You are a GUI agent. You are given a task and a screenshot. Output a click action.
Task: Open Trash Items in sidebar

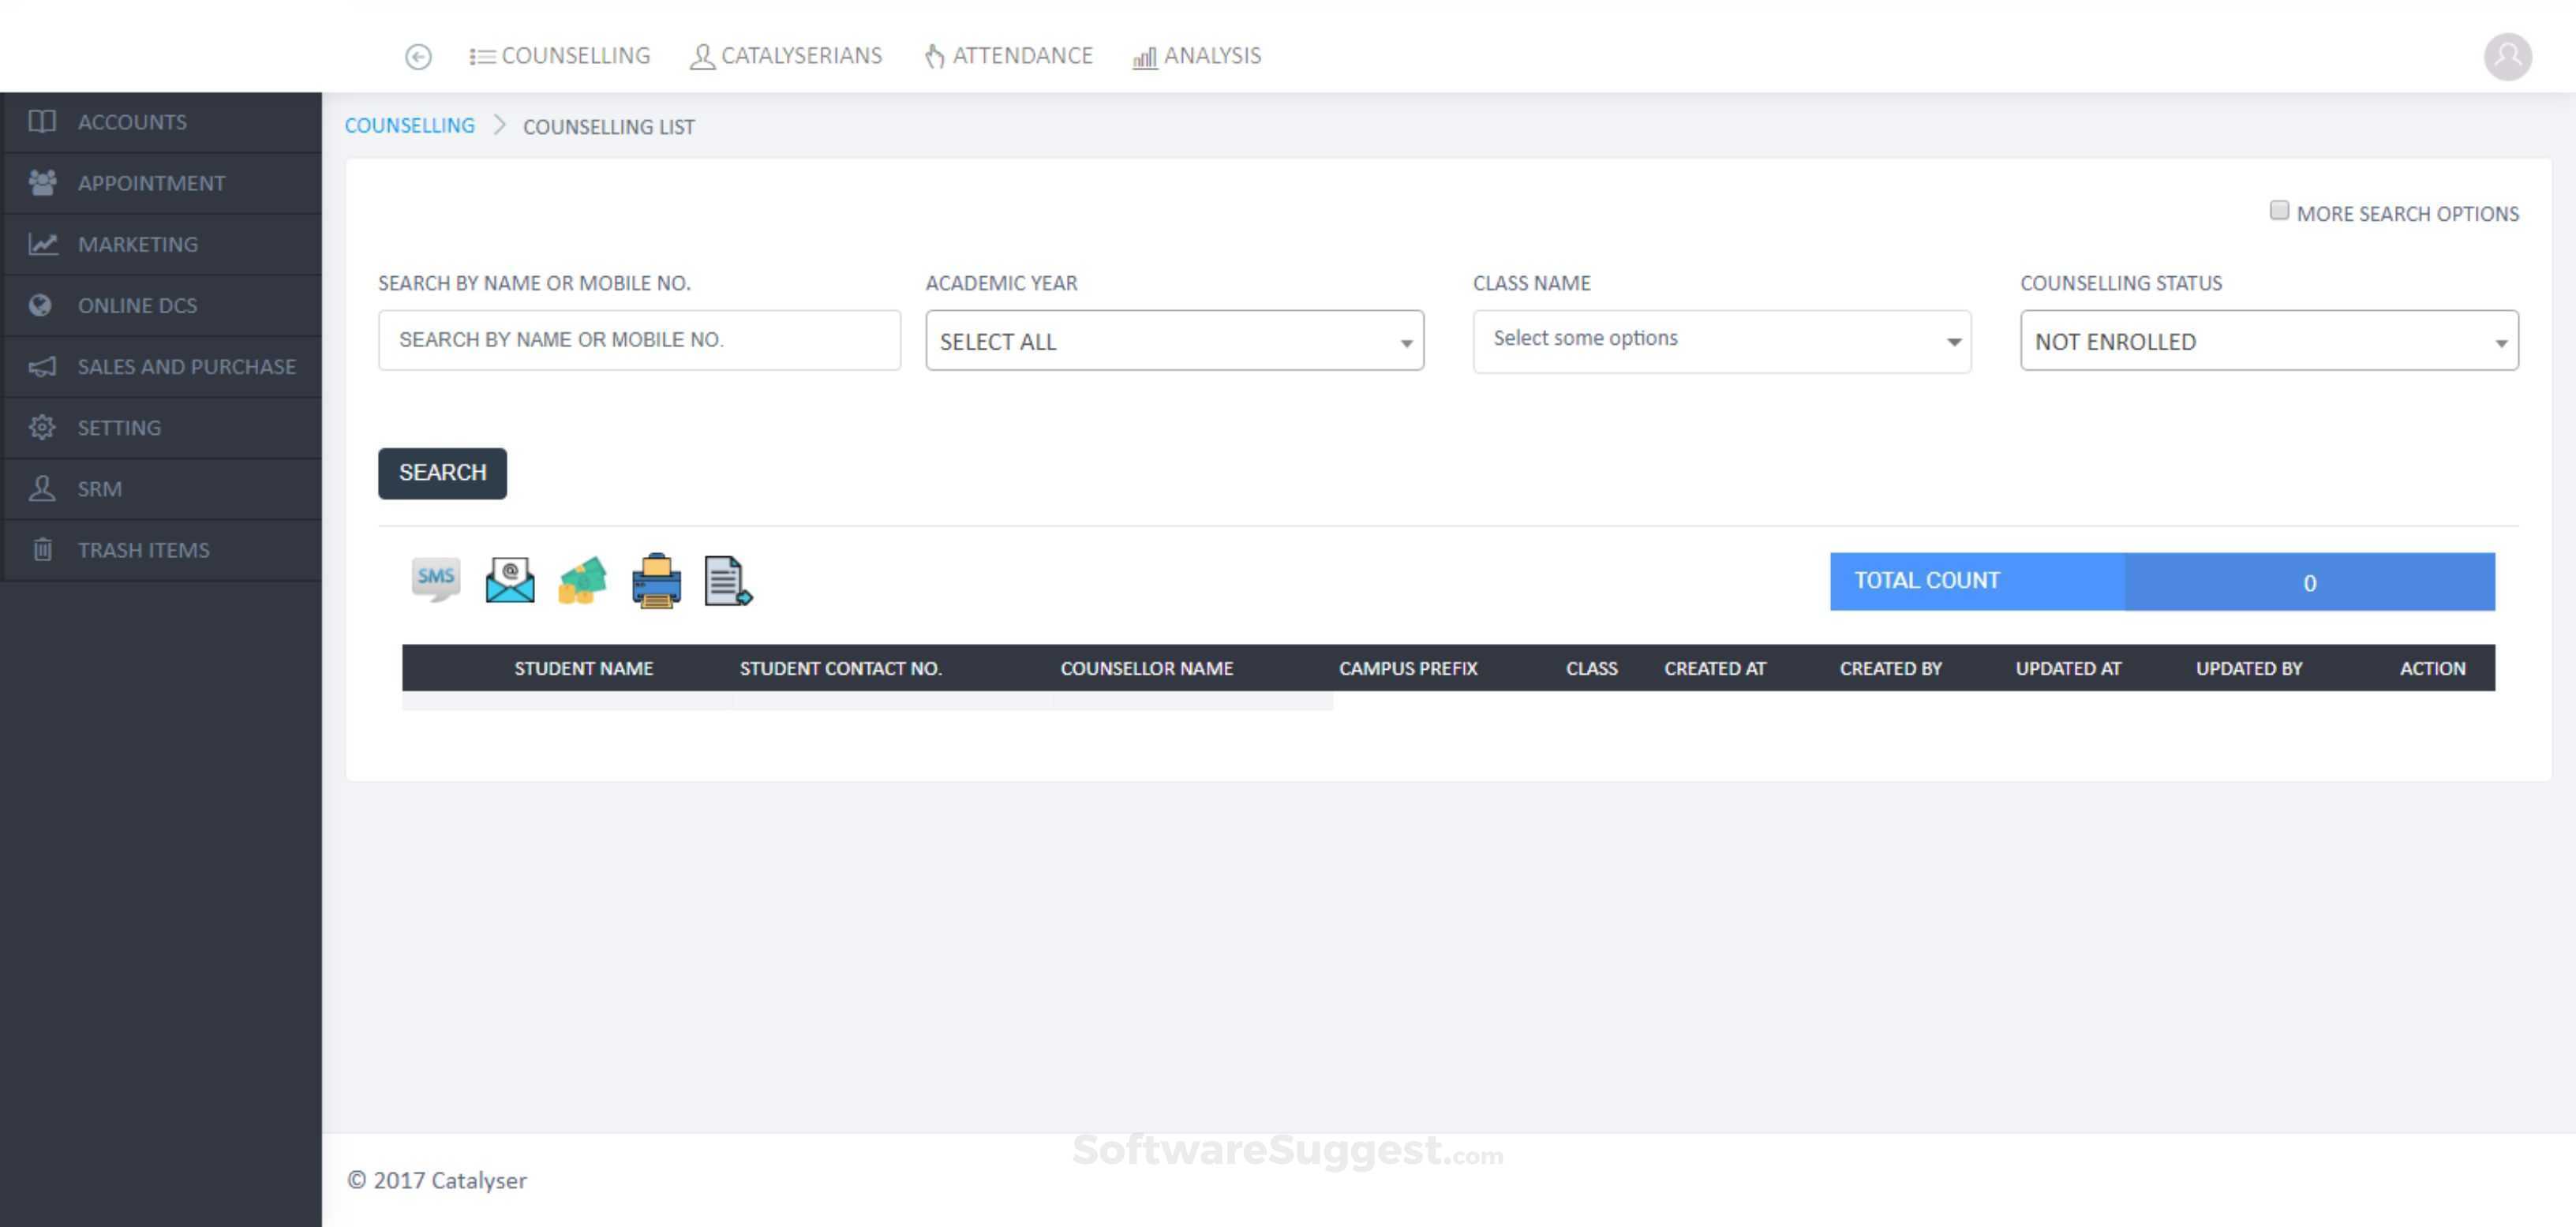[143, 550]
